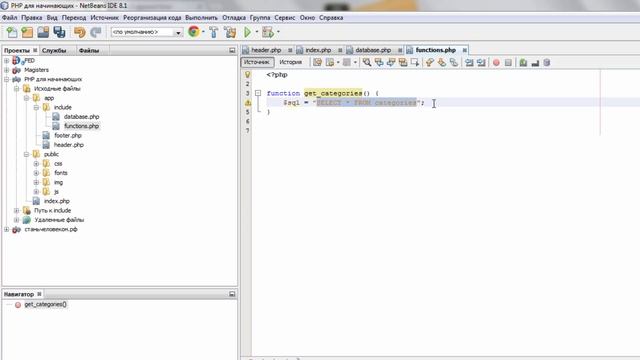
Task: Expand the css folder node
Action: [36, 164]
